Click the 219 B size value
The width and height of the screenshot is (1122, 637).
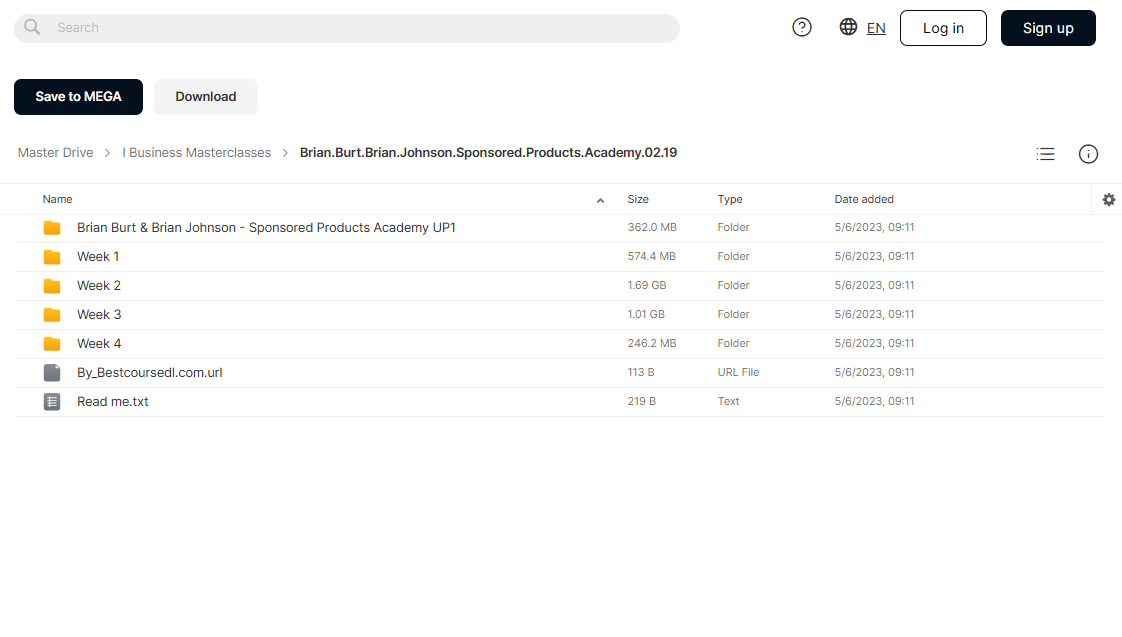tap(641, 401)
